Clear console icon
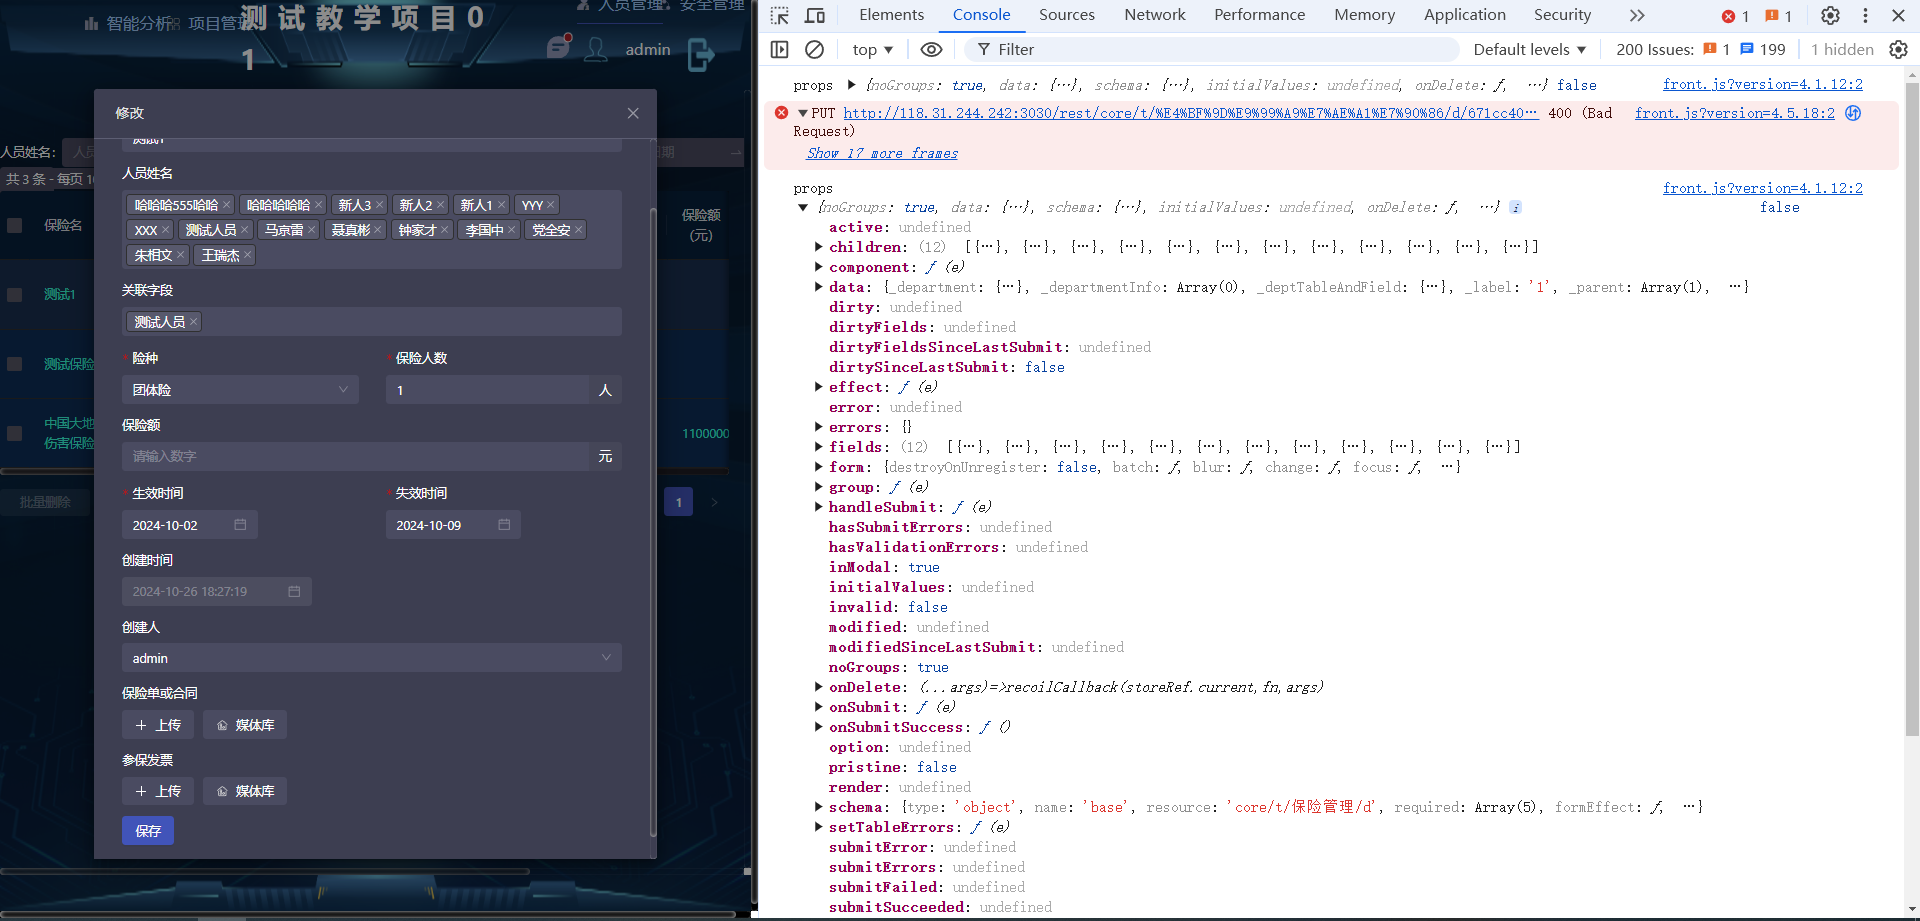The height and width of the screenshot is (921, 1920). point(815,49)
